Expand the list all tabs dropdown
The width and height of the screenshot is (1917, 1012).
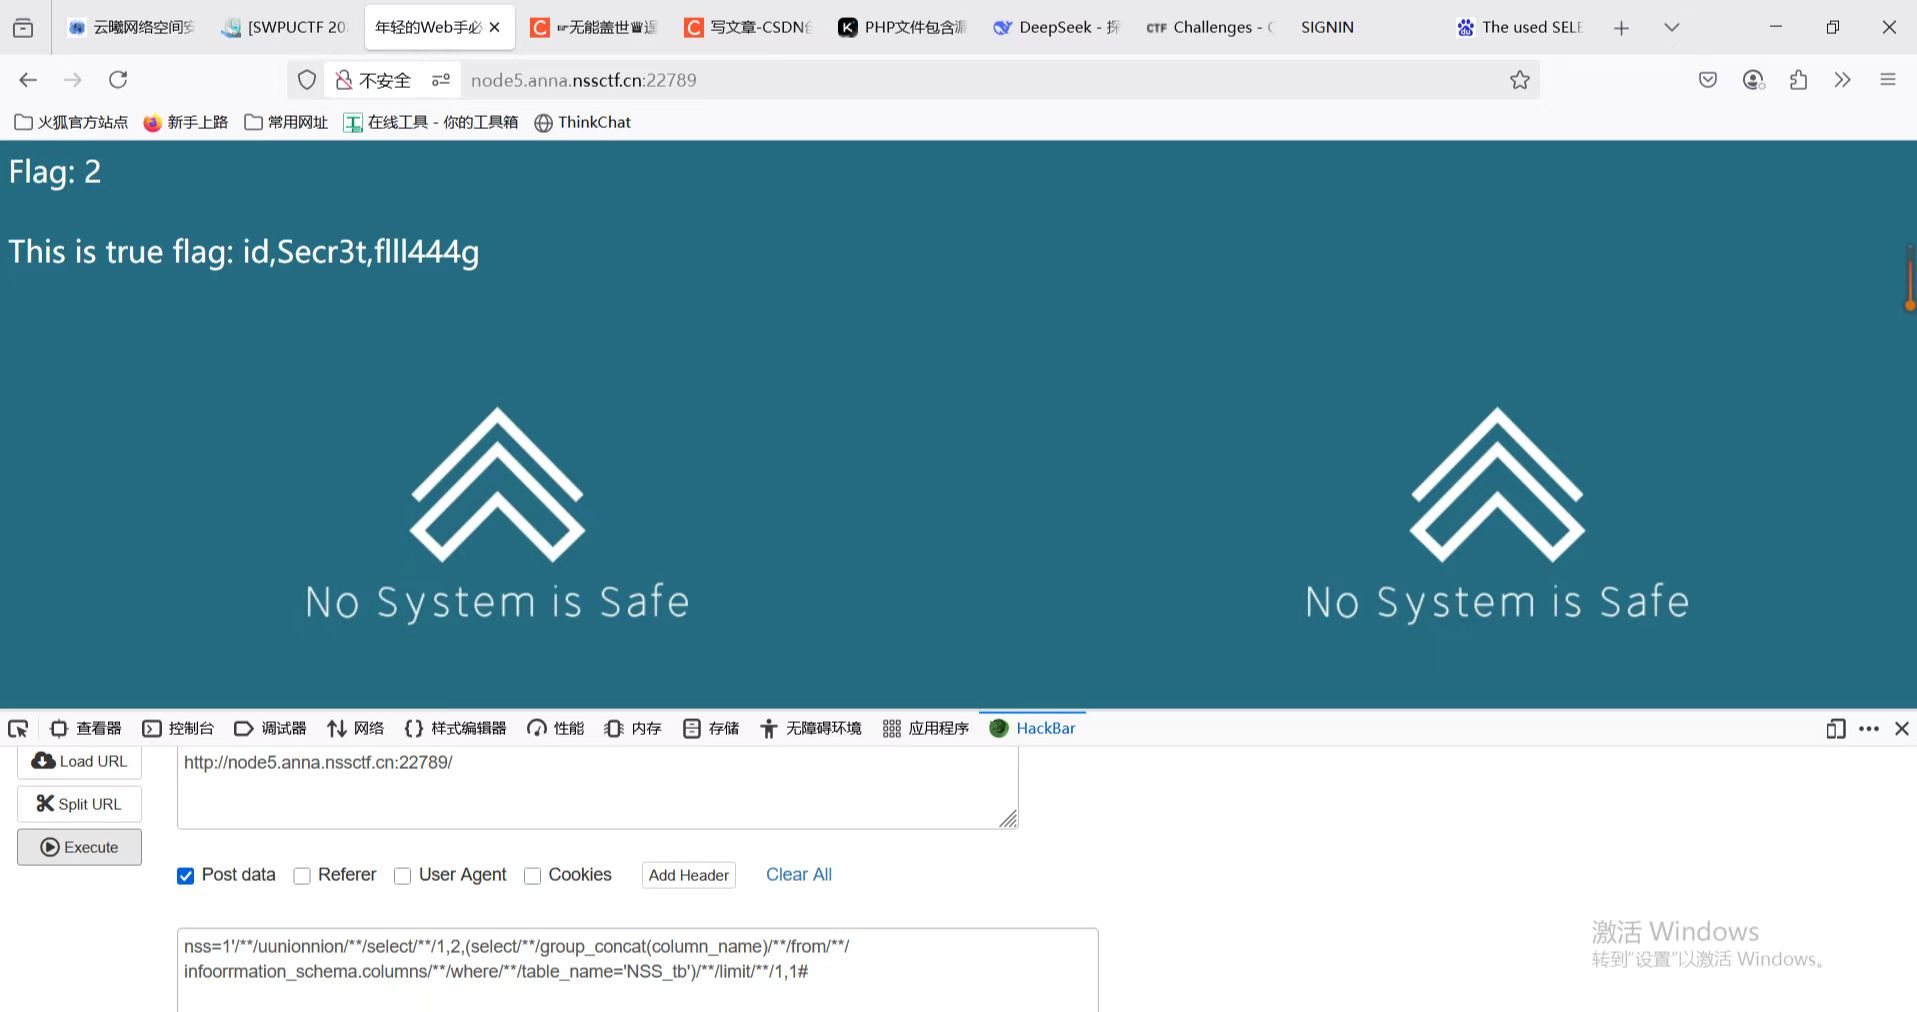(1672, 28)
